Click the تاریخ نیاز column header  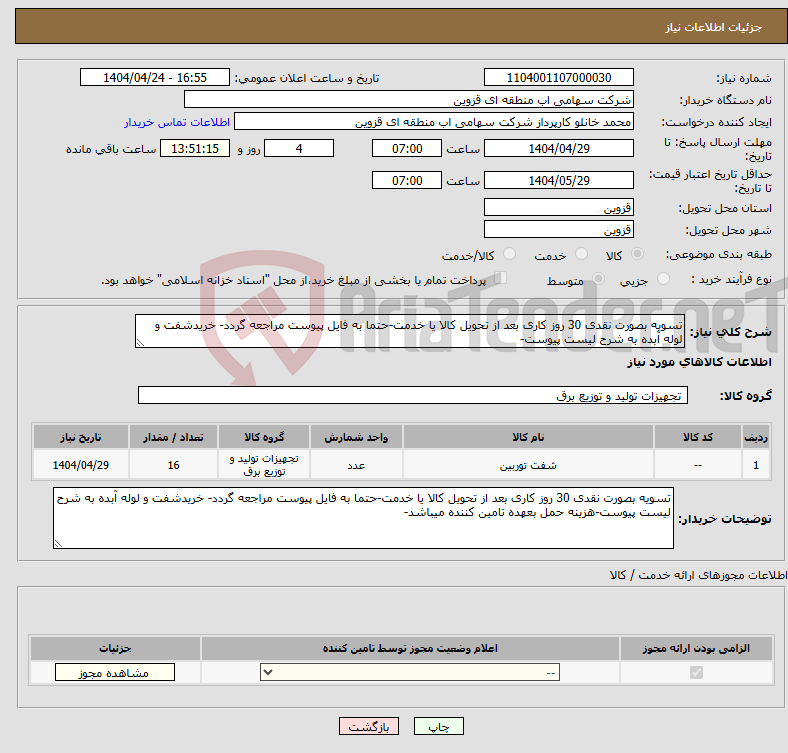tap(81, 437)
